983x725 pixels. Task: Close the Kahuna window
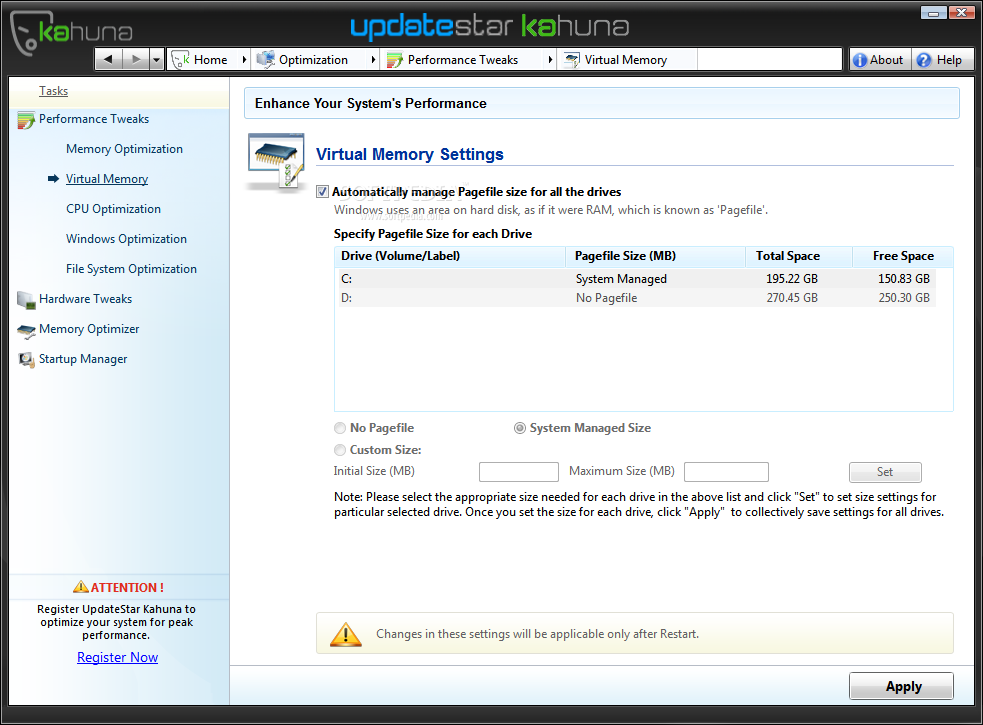pos(961,12)
